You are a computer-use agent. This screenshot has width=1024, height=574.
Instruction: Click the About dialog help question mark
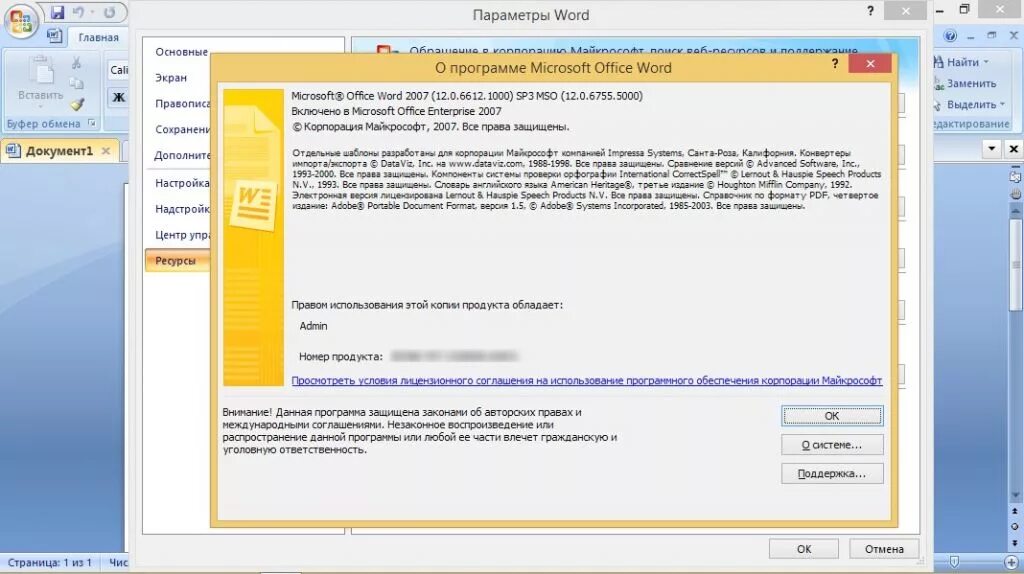(835, 63)
